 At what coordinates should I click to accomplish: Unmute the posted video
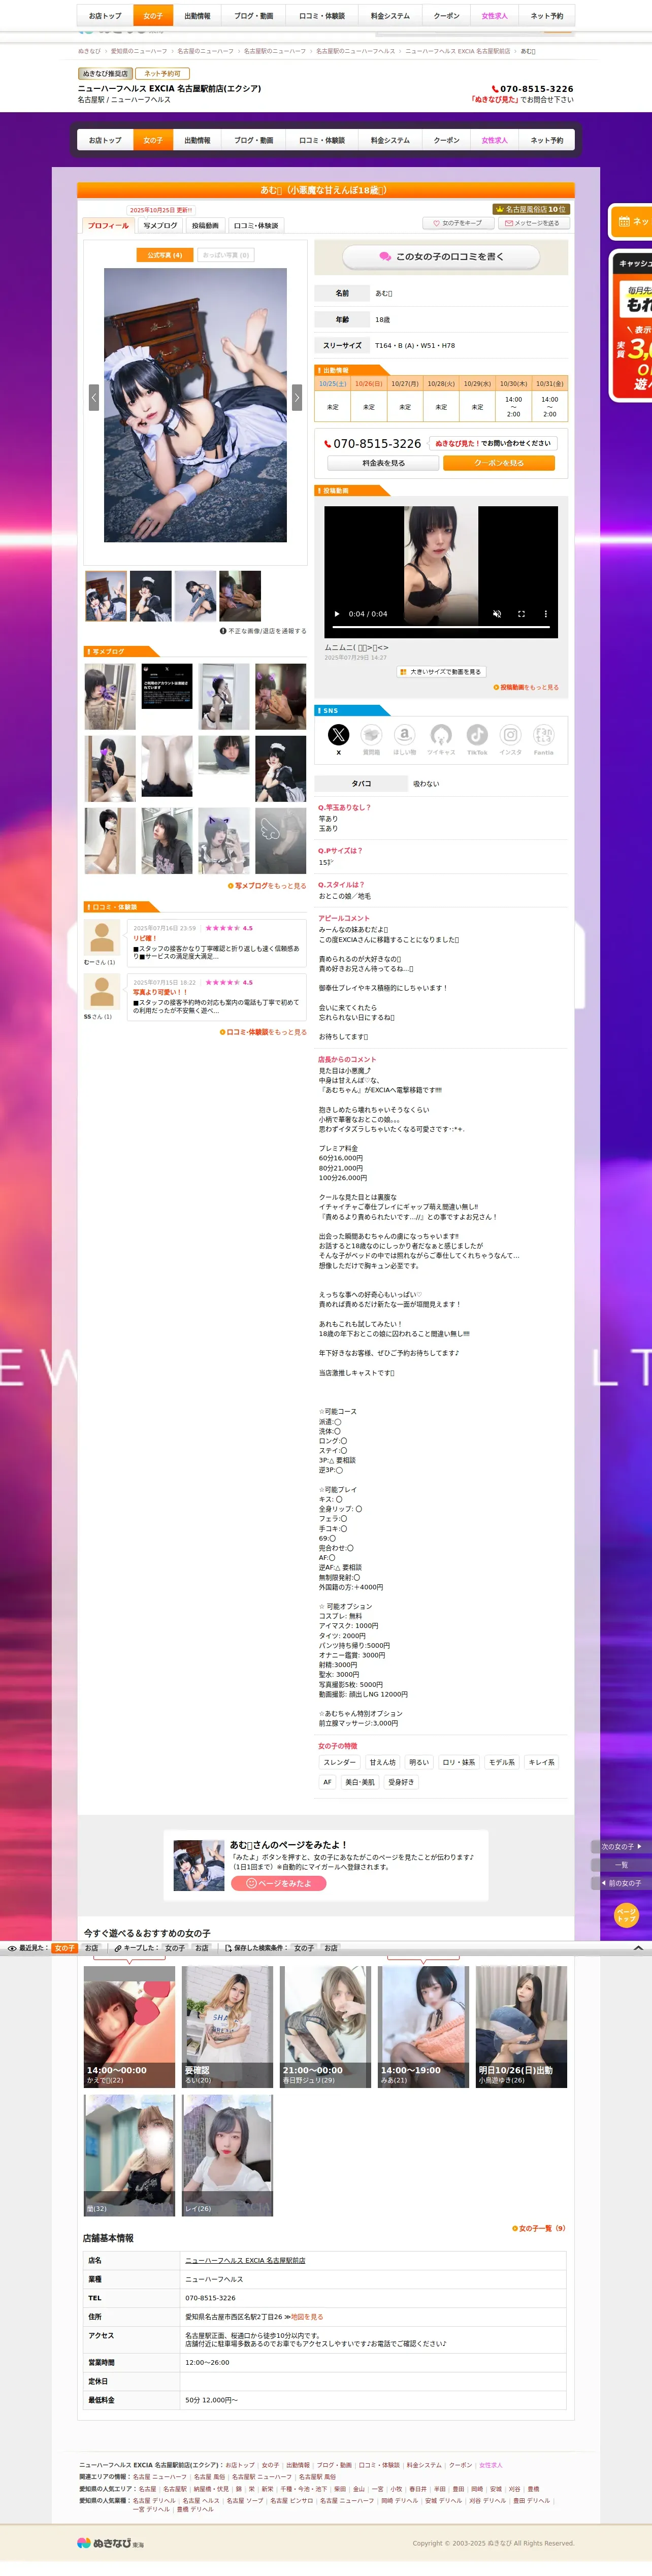(497, 614)
